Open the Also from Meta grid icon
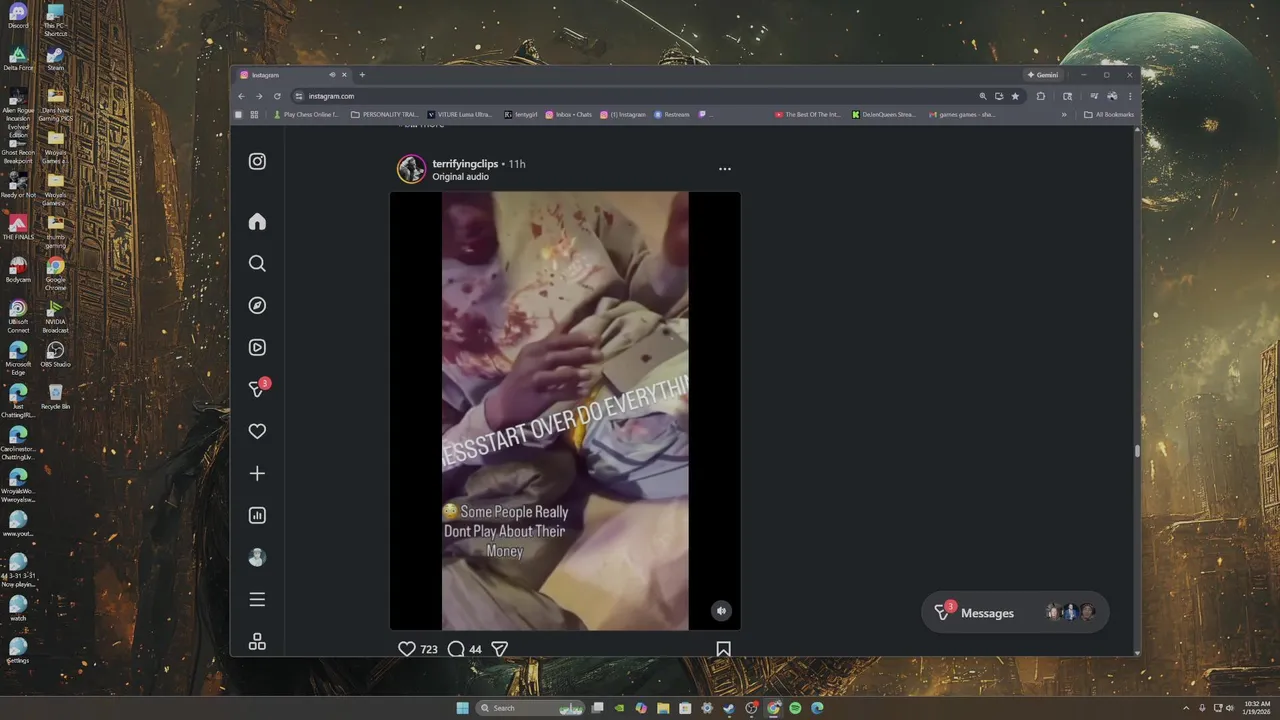This screenshot has width=1280, height=720. pyautogui.click(x=257, y=641)
